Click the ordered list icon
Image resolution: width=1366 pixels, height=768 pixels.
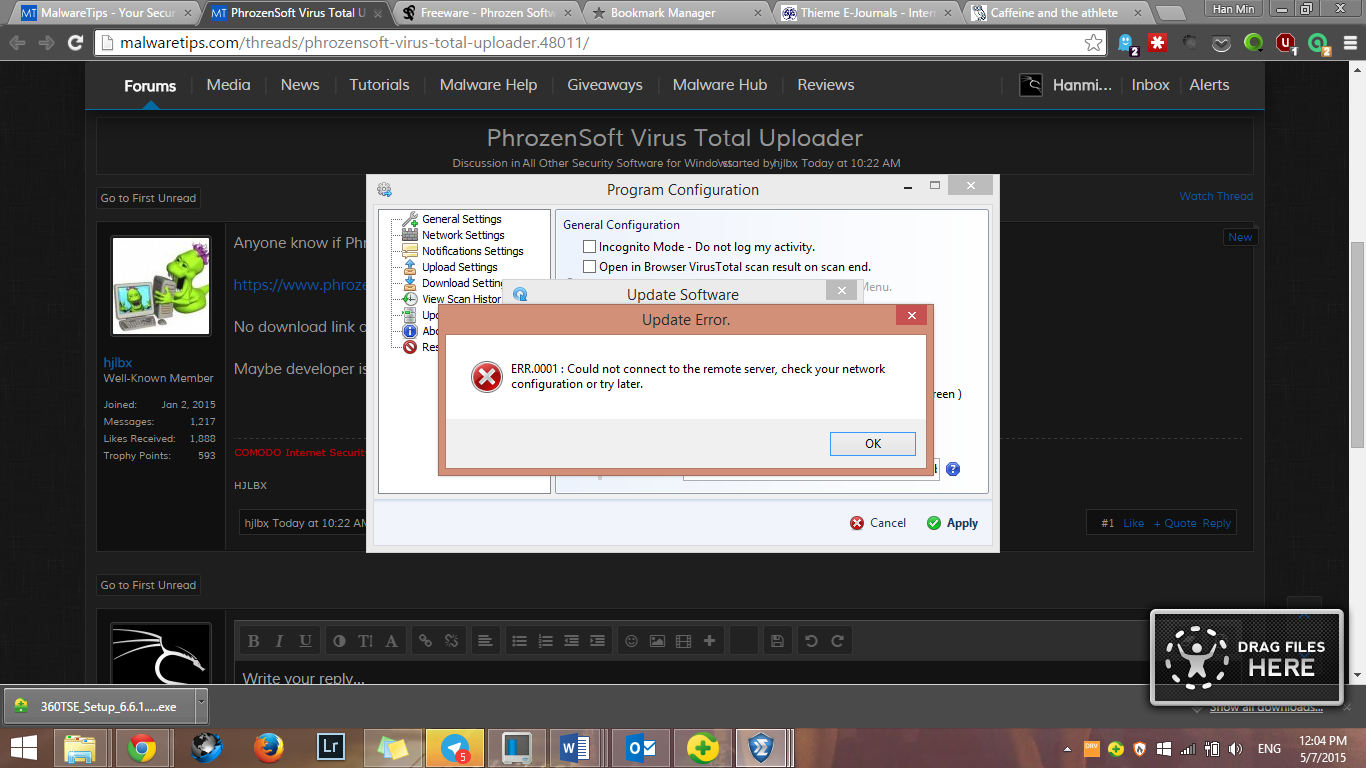pyautogui.click(x=545, y=641)
